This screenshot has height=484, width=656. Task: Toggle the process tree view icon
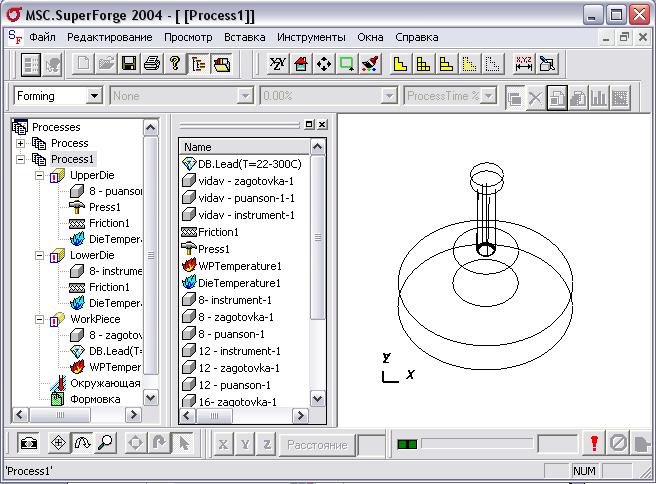click(x=198, y=64)
